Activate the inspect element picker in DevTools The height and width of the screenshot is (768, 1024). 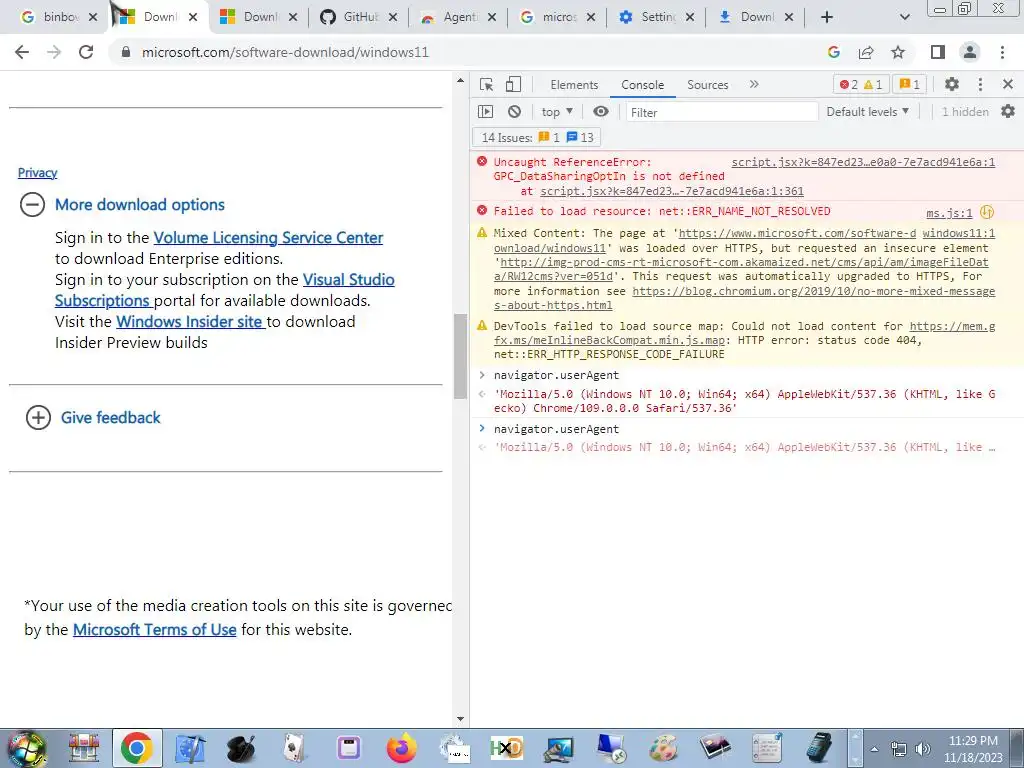coord(486,84)
